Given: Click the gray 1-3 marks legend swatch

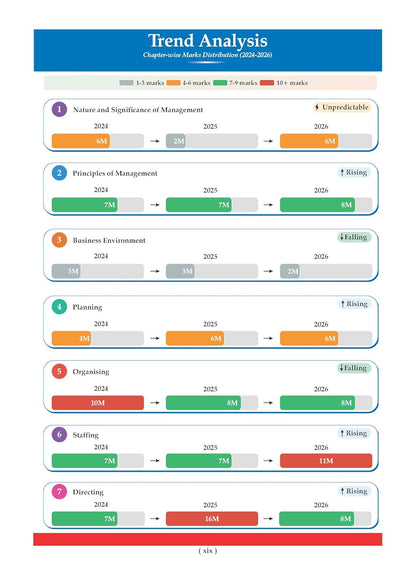Looking at the screenshot, I should click(x=126, y=83).
